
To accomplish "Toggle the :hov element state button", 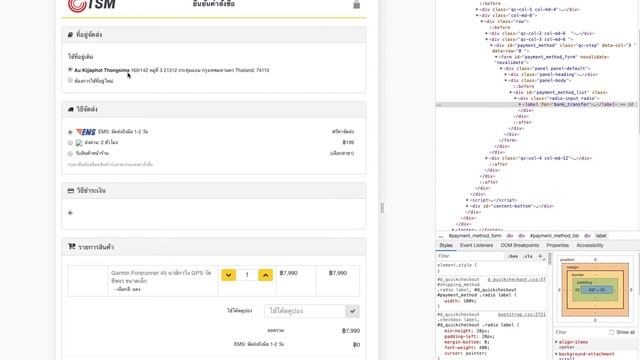I will 513,256.
